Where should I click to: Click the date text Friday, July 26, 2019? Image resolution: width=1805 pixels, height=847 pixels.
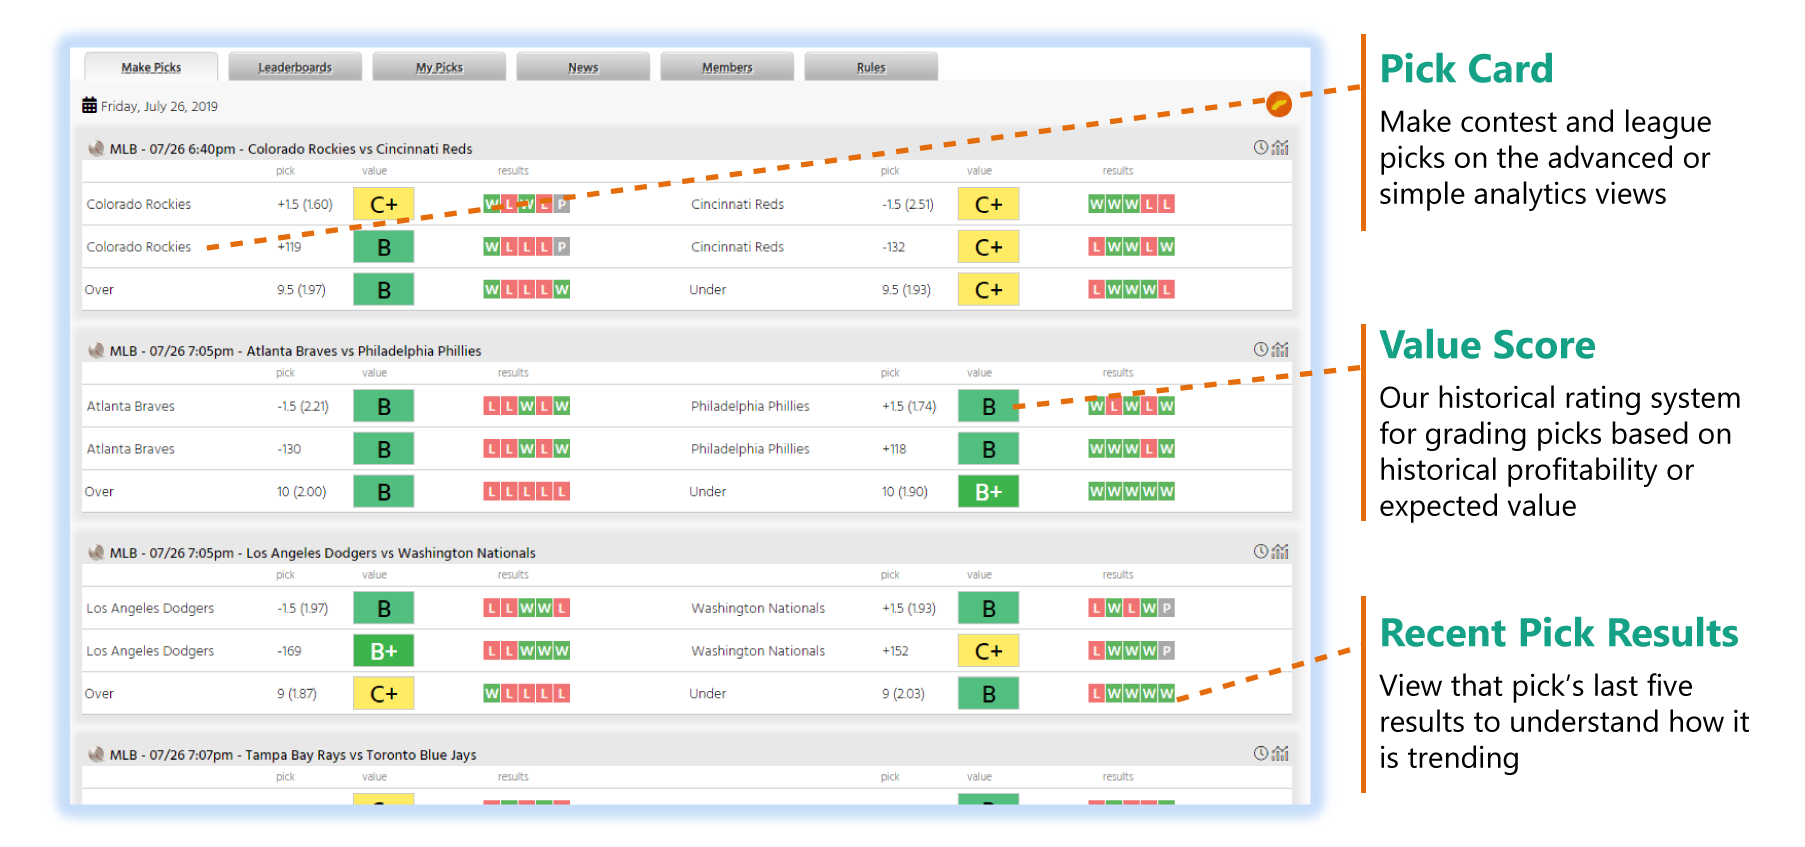159,106
